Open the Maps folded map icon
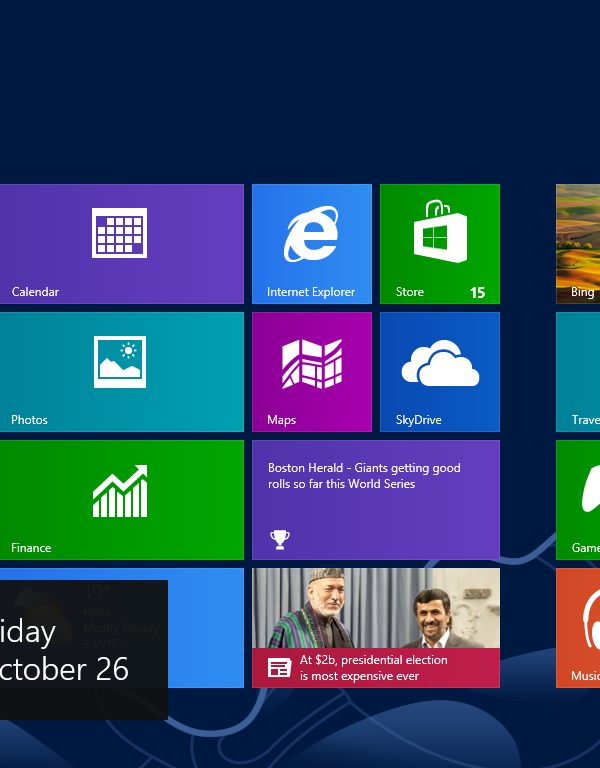The width and height of the screenshot is (600, 768). coord(312,362)
